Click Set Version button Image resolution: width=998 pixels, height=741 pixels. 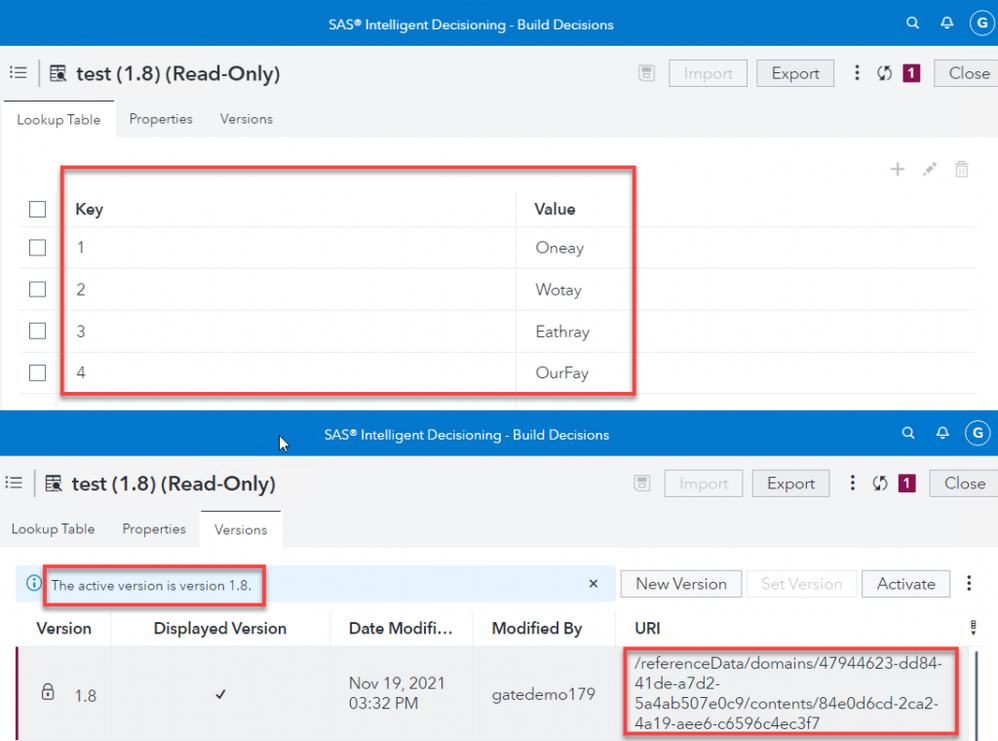[x=801, y=584]
